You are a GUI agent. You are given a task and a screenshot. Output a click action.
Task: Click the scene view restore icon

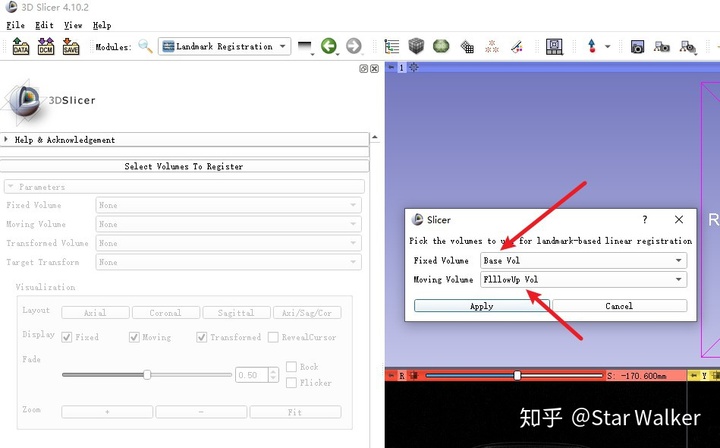coord(688,47)
